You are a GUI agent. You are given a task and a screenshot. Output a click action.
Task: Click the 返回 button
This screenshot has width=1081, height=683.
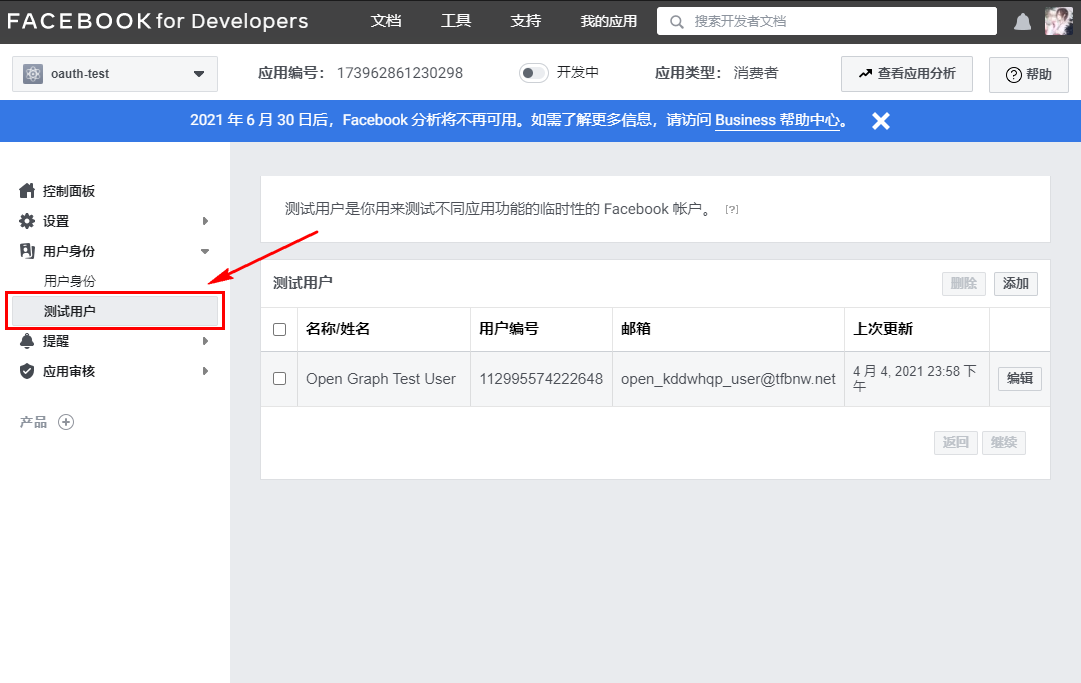coord(956,442)
